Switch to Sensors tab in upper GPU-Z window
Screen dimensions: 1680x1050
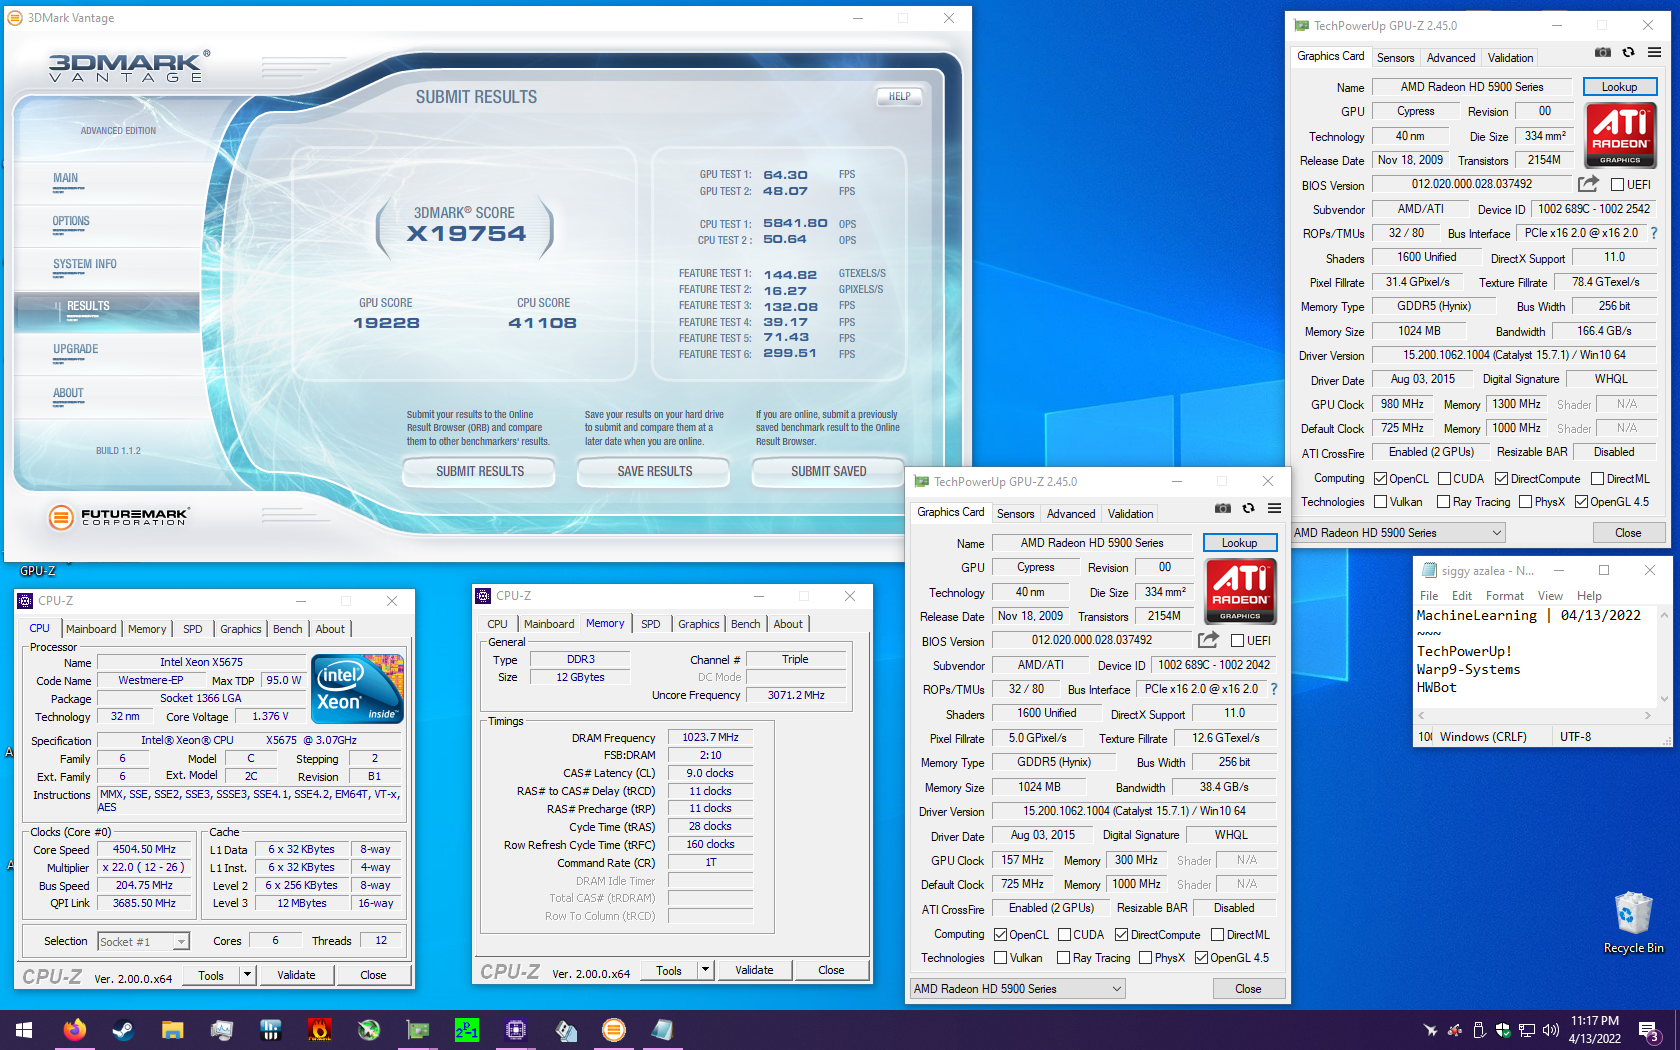coord(1395,58)
